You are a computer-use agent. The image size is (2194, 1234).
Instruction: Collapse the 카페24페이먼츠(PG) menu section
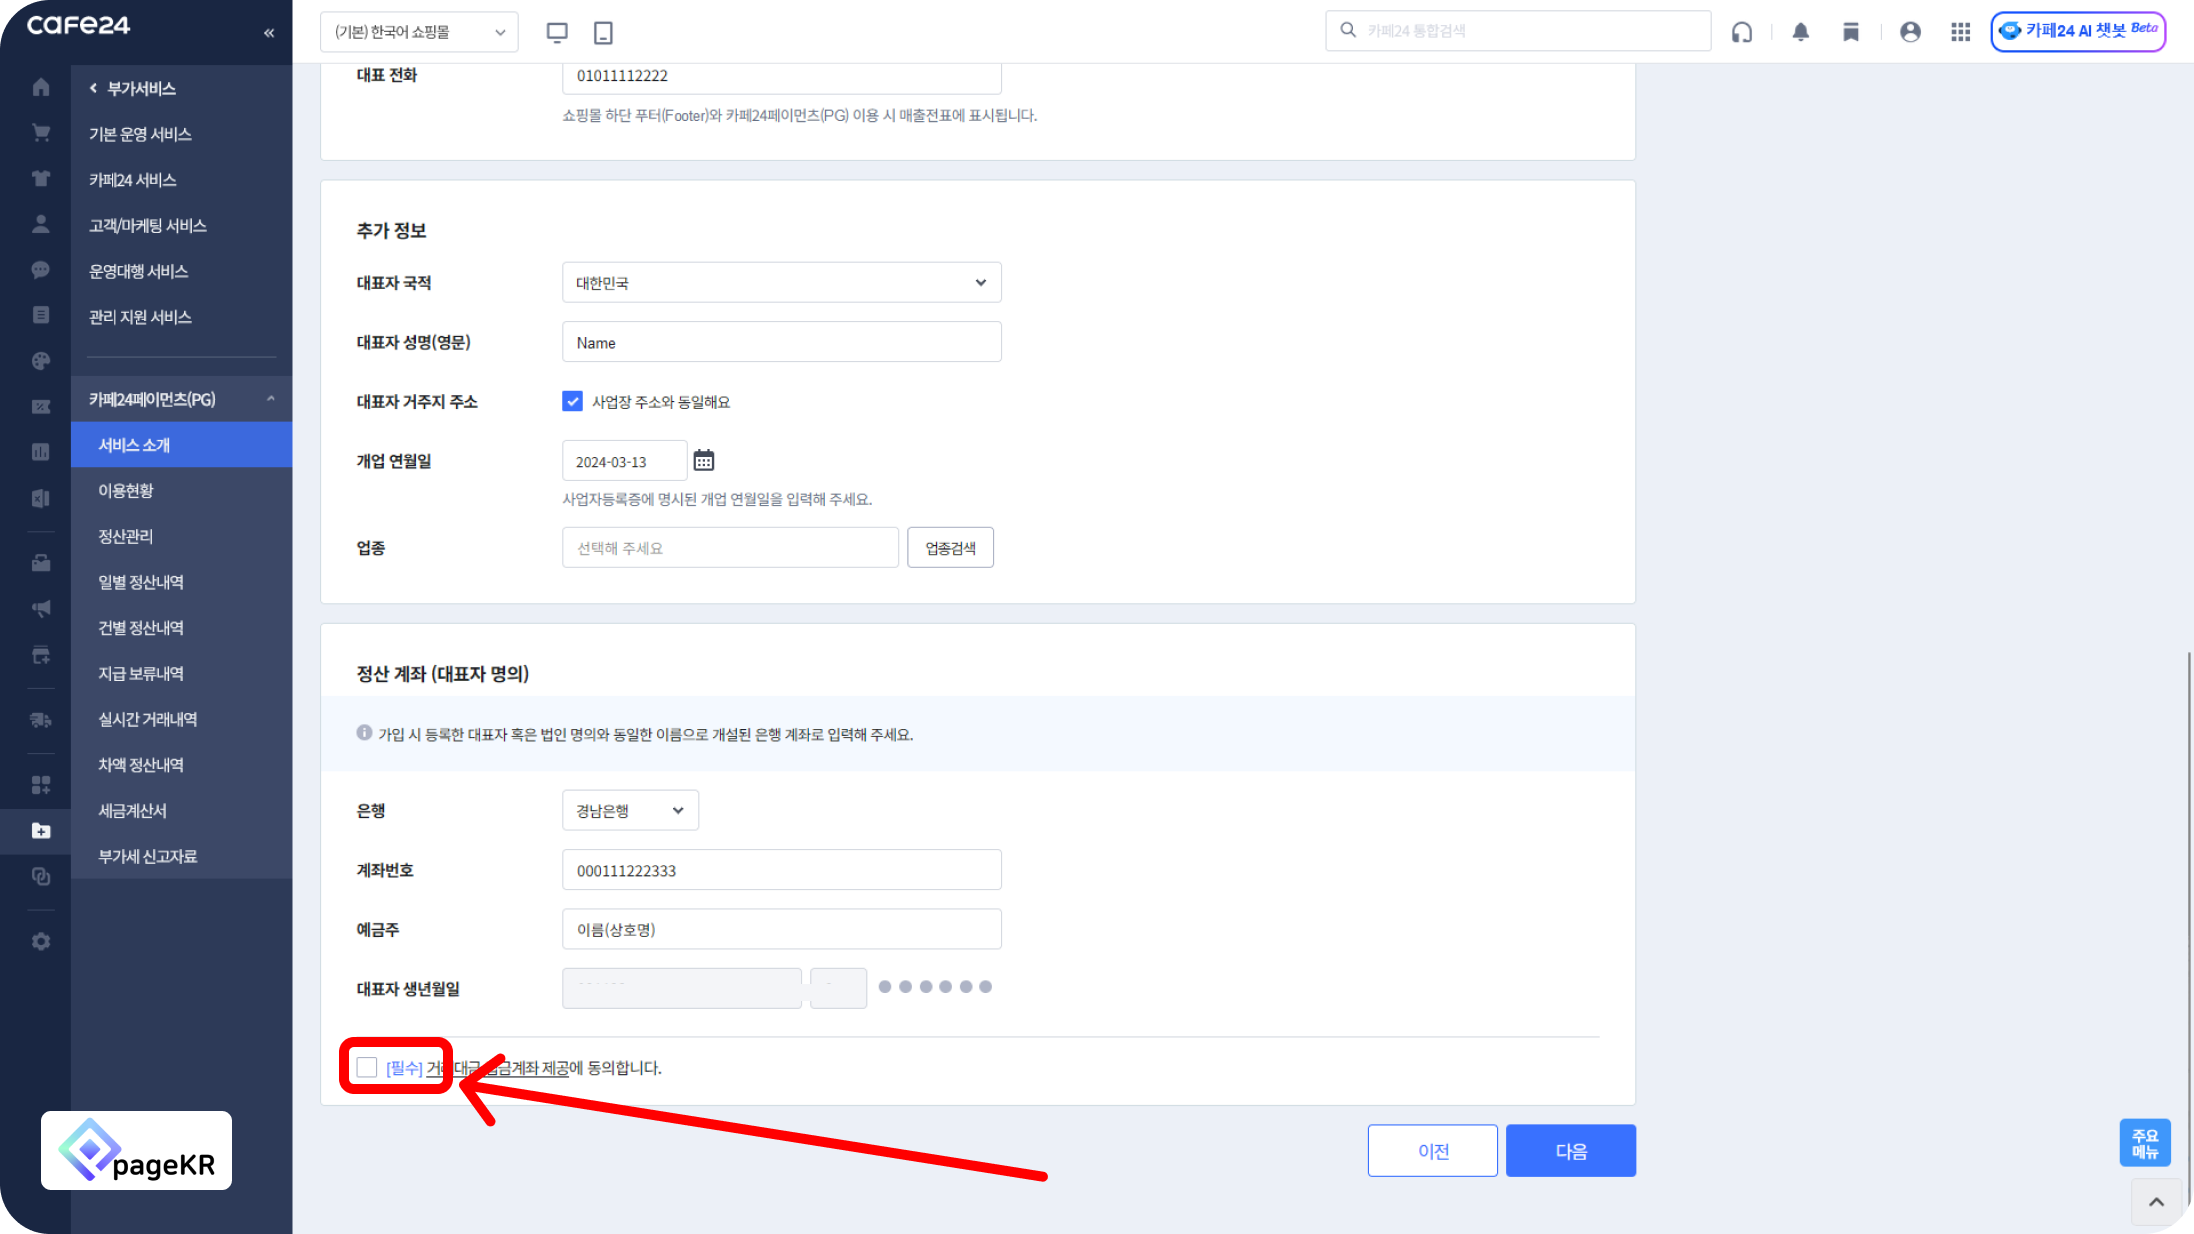point(271,399)
